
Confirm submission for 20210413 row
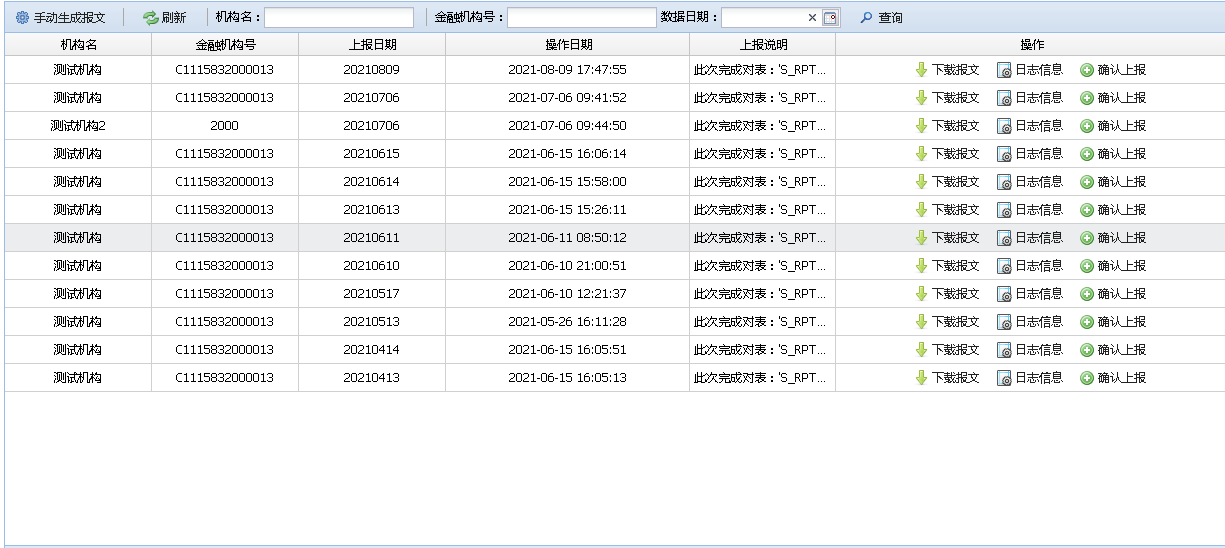tap(1113, 378)
